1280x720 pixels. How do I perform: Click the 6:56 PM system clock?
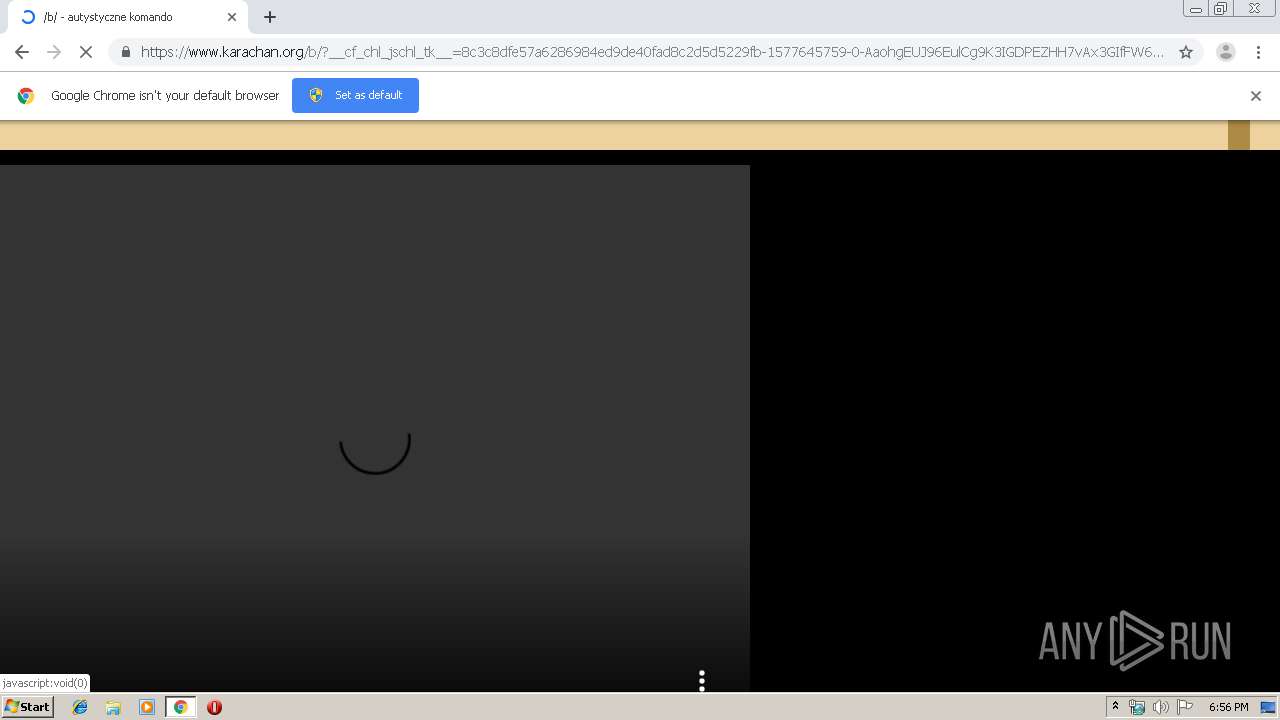click(x=1228, y=707)
